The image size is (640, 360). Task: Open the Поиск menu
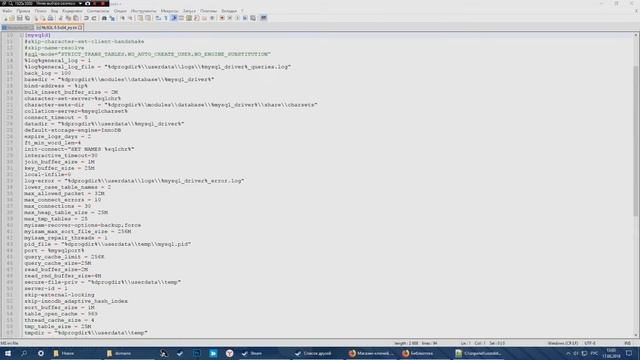40,11
